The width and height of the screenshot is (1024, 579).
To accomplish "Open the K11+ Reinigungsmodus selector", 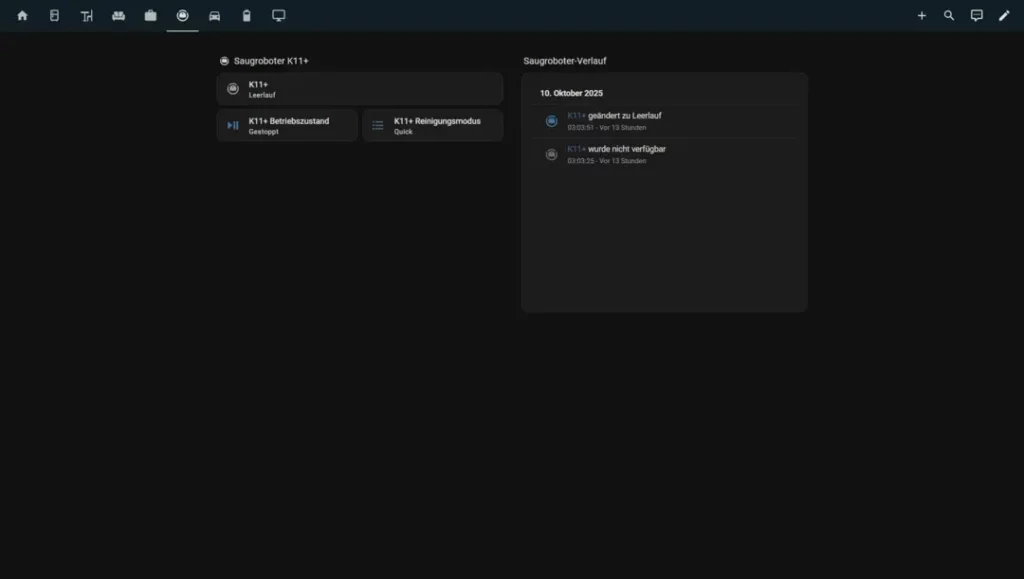I will click(x=432, y=126).
